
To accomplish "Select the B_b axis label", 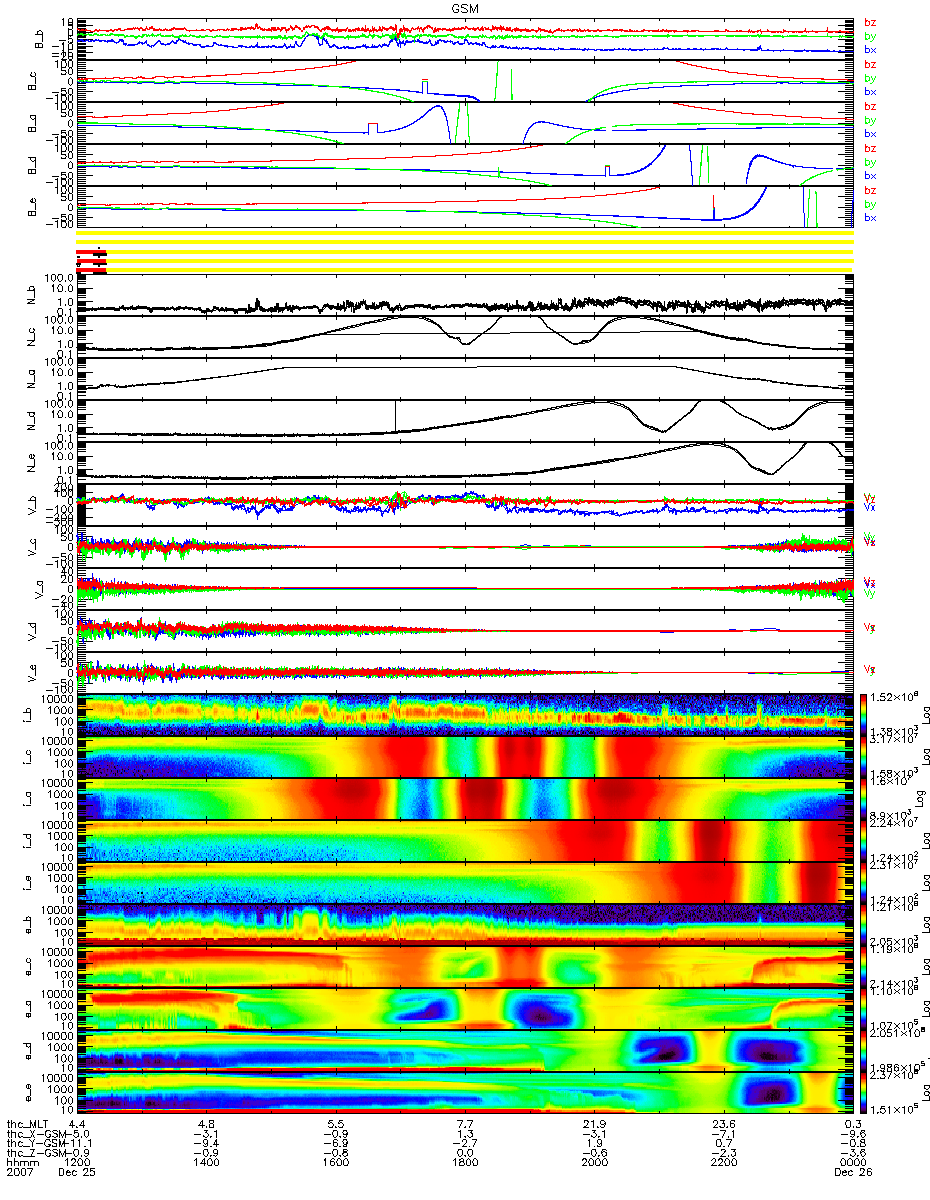I will coord(39,40).
